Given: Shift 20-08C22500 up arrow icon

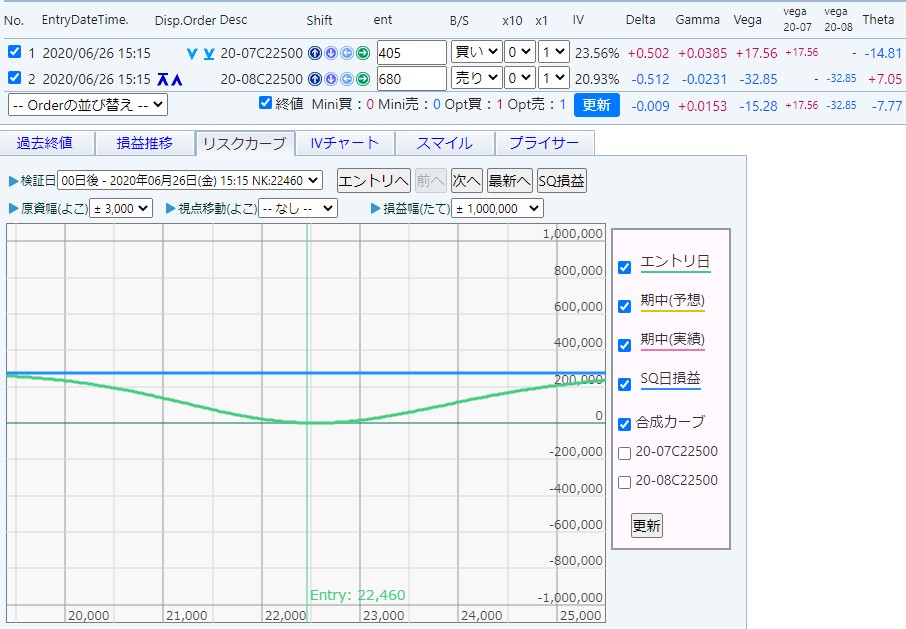Looking at the screenshot, I should point(315,79).
